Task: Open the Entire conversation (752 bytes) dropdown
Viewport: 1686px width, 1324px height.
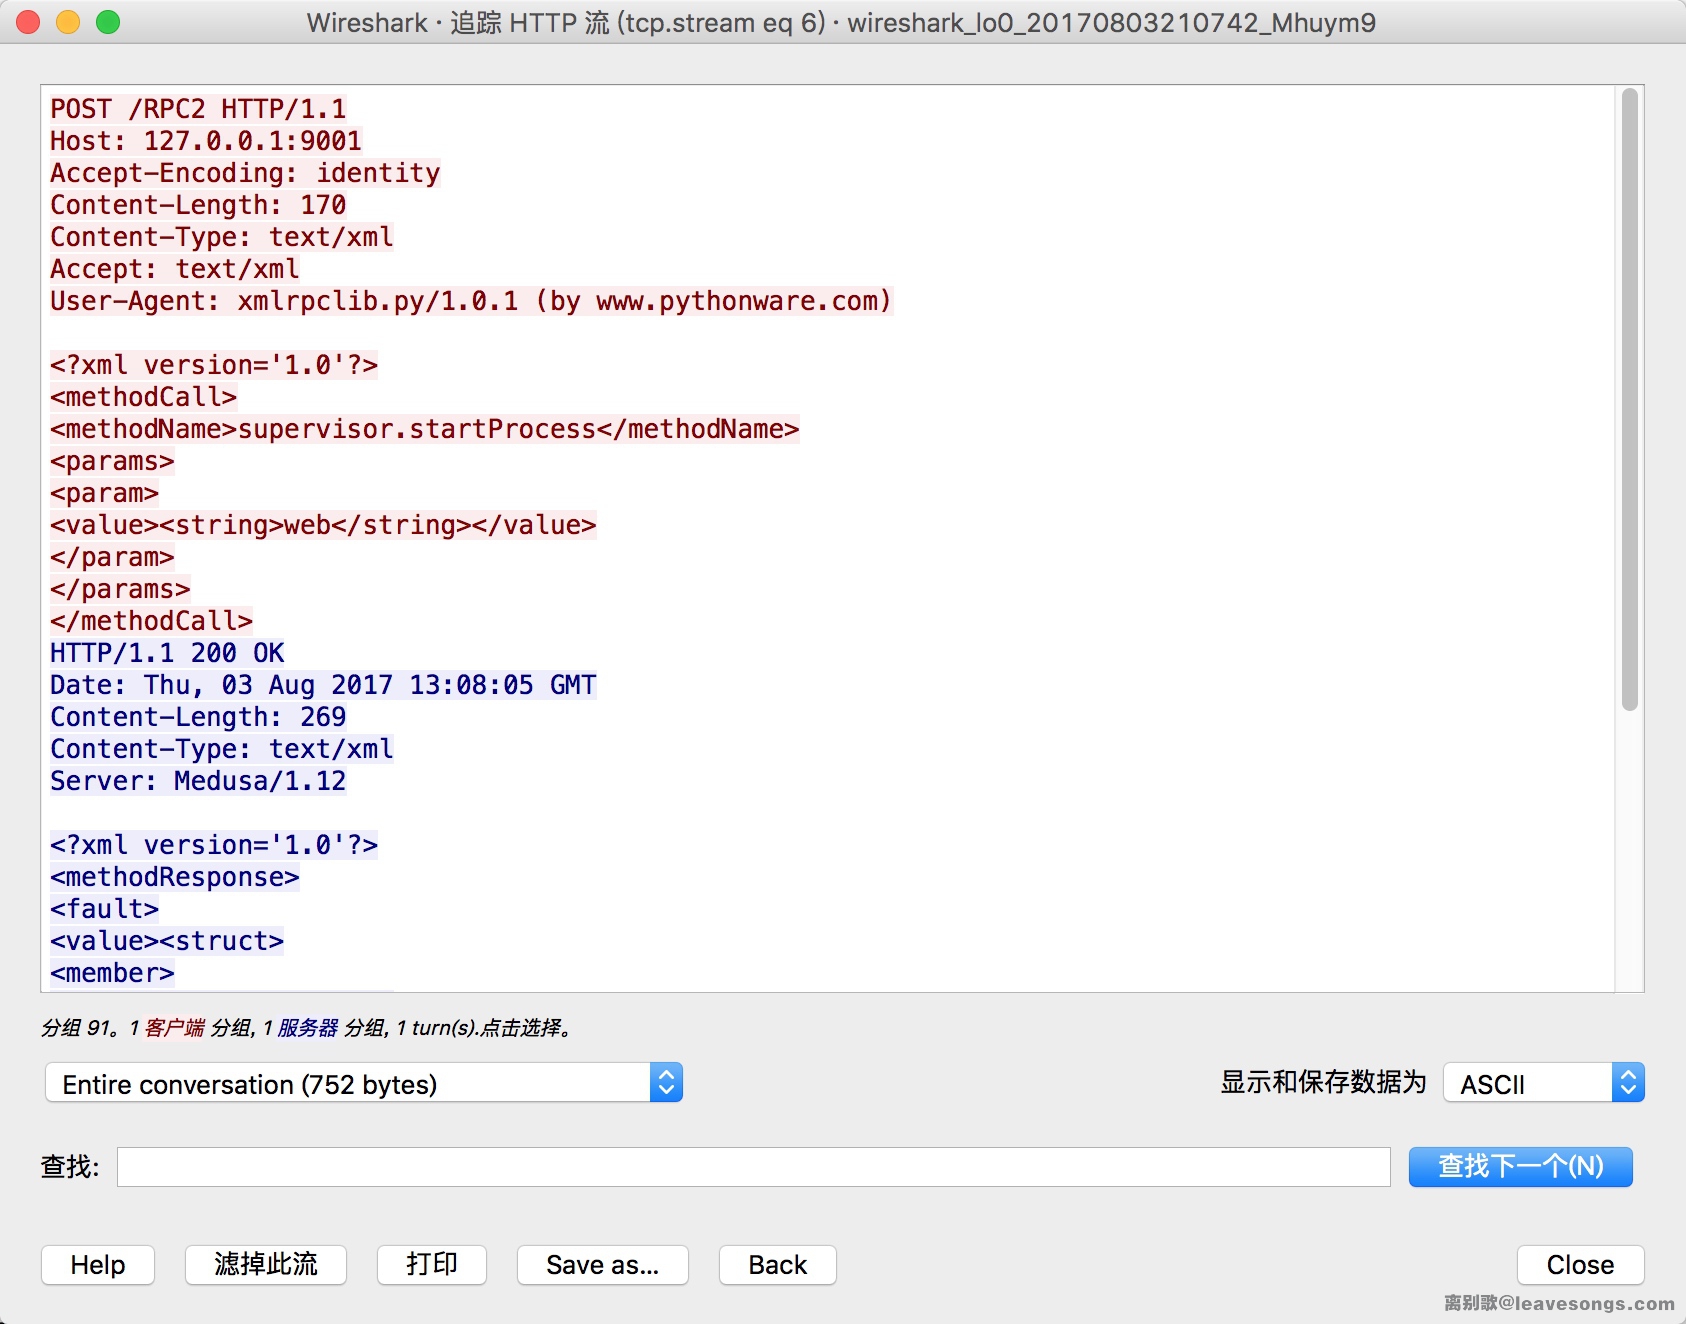Action: (x=364, y=1083)
